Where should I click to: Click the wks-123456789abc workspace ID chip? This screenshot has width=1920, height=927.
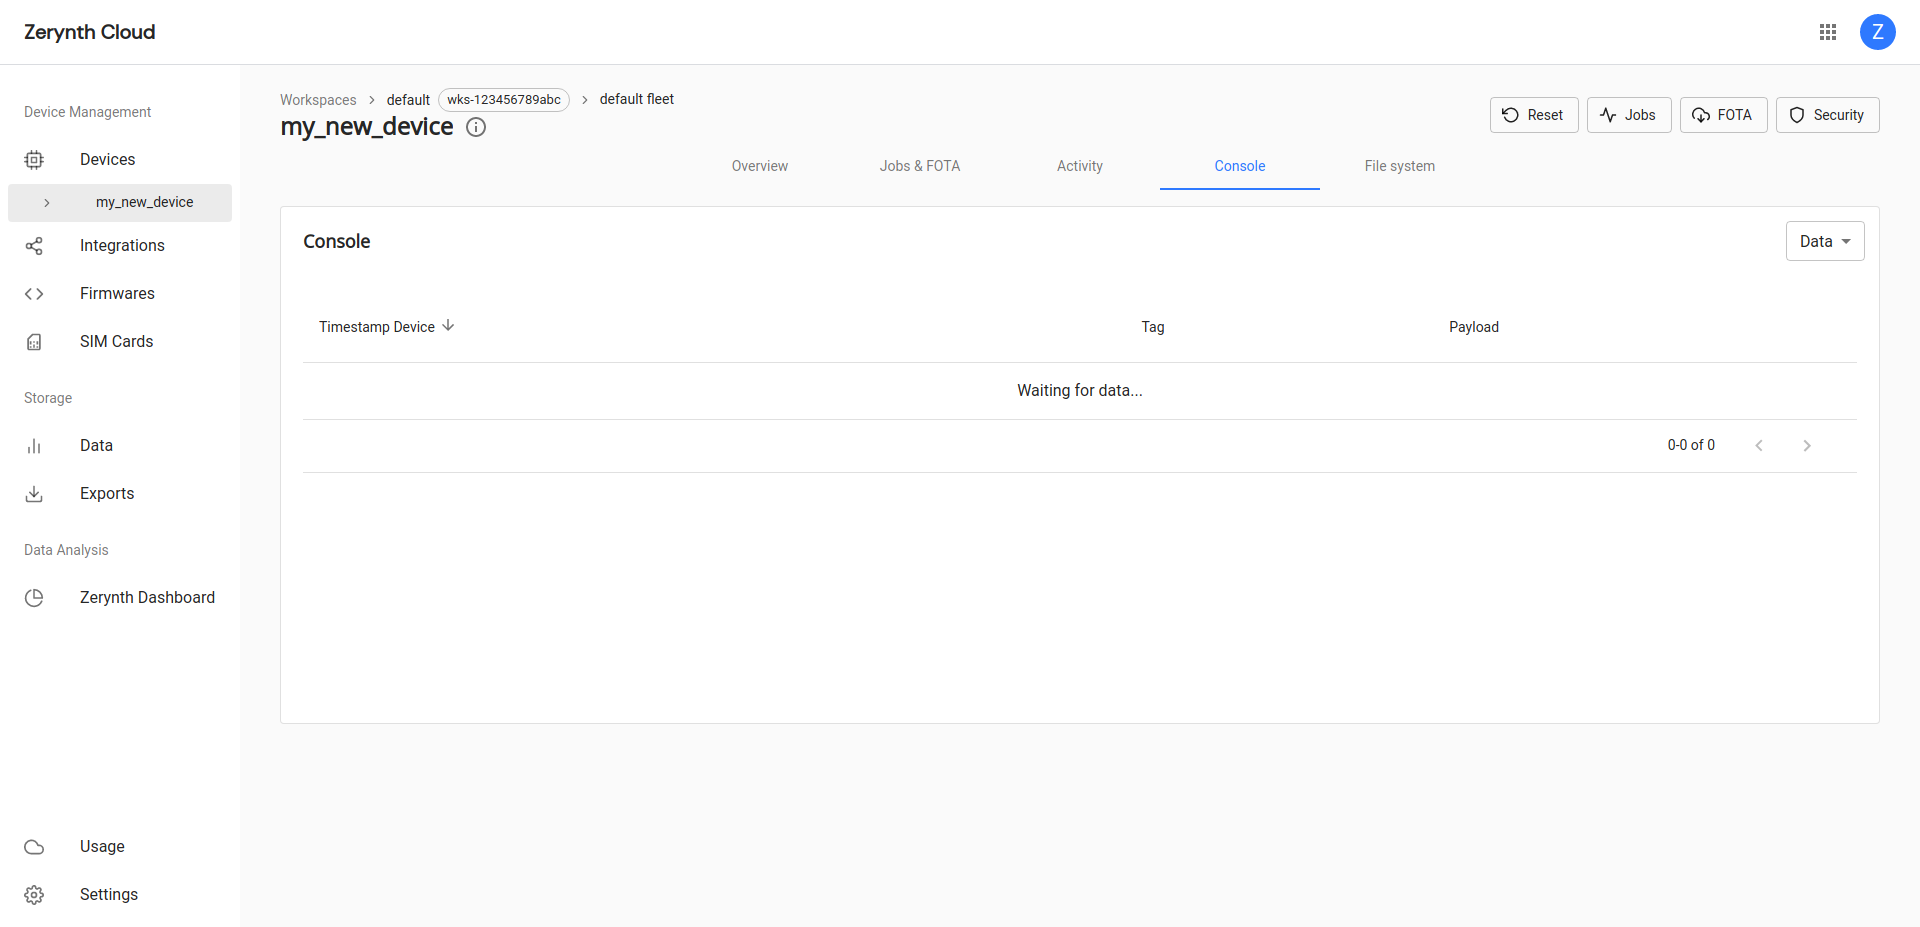coord(504,100)
